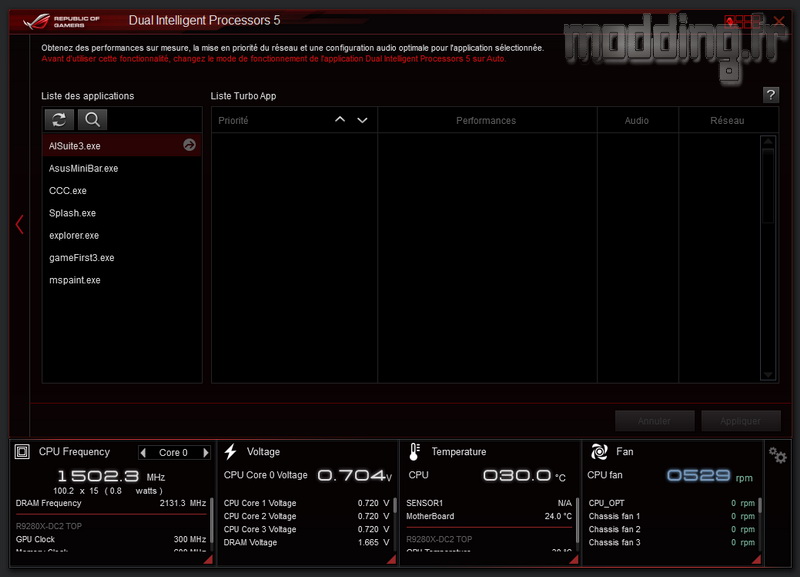Click the Performances column header

pyautogui.click(x=486, y=120)
